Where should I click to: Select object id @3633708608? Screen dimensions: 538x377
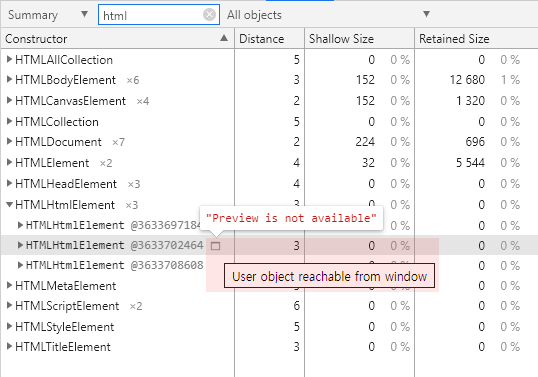tap(167, 265)
